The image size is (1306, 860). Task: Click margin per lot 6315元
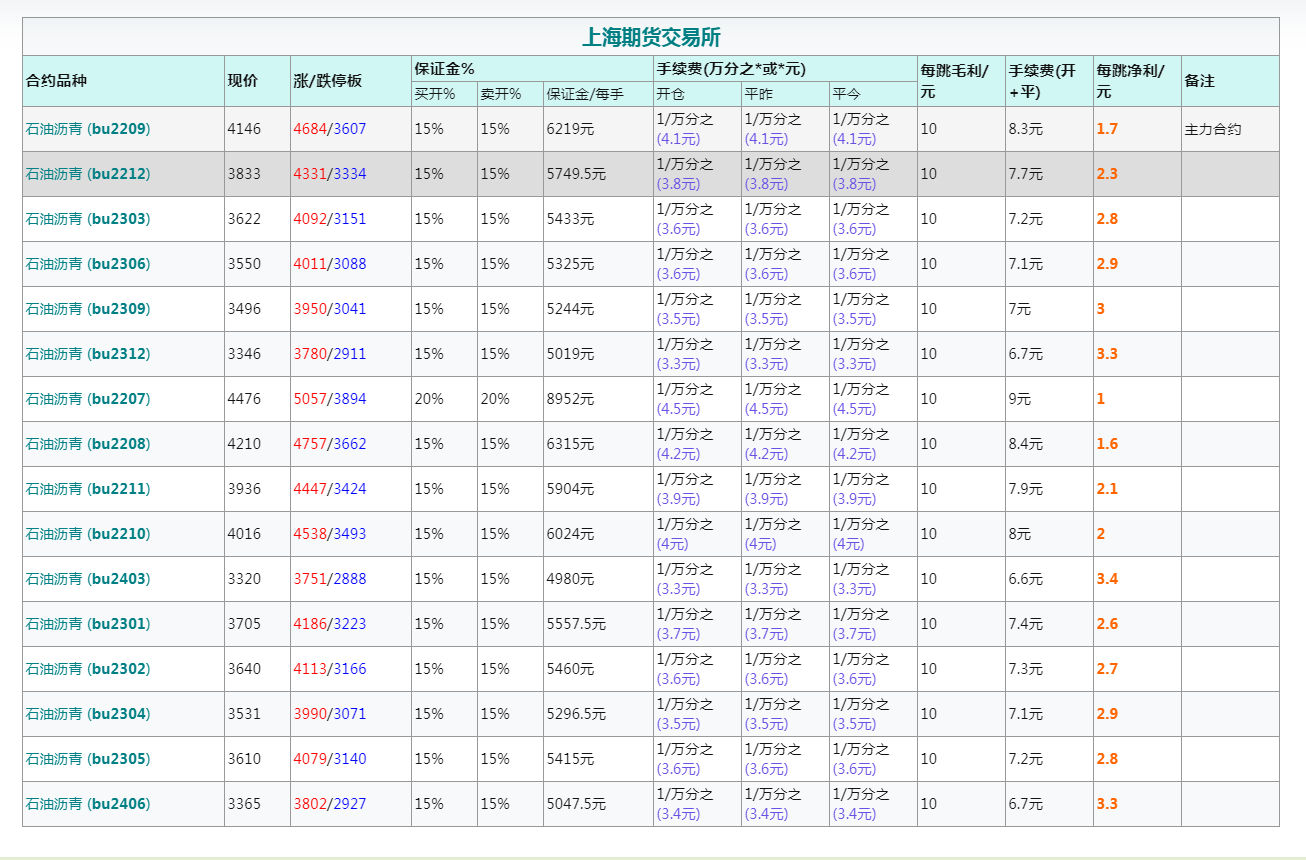(570, 444)
